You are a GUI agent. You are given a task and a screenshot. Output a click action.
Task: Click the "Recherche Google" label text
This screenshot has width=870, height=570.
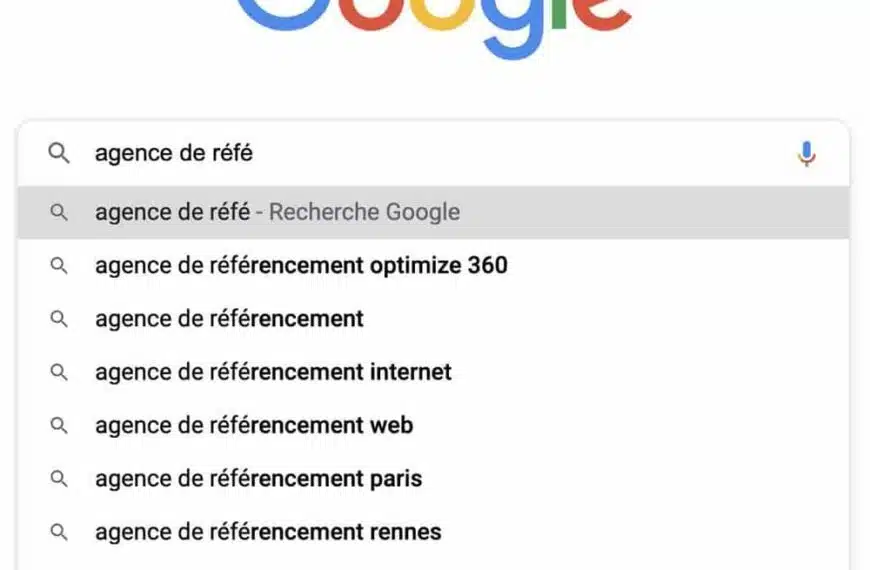(364, 212)
